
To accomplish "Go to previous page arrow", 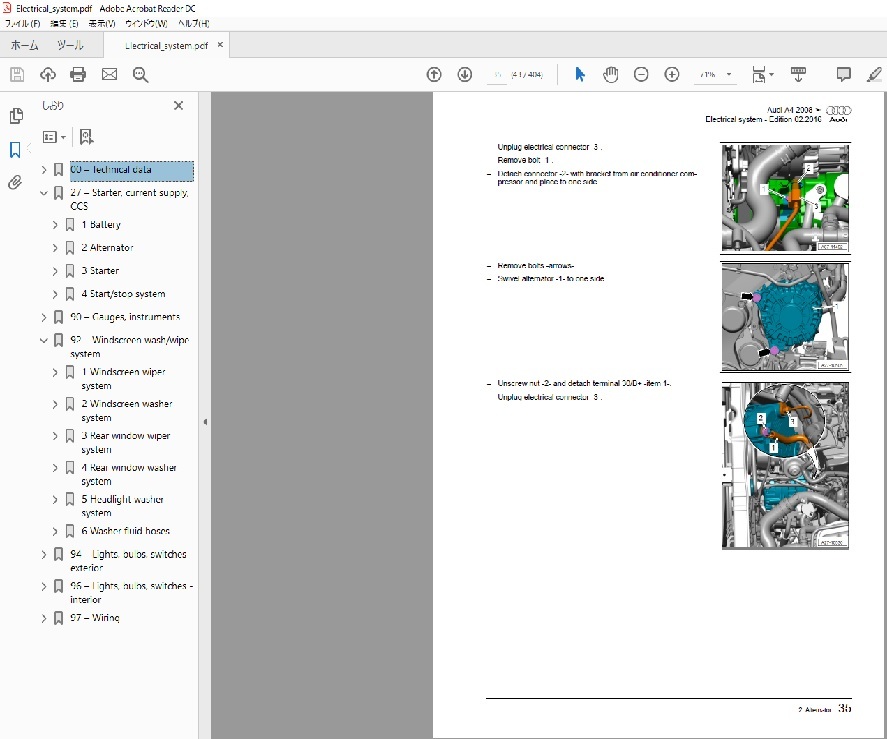I will [x=434, y=74].
